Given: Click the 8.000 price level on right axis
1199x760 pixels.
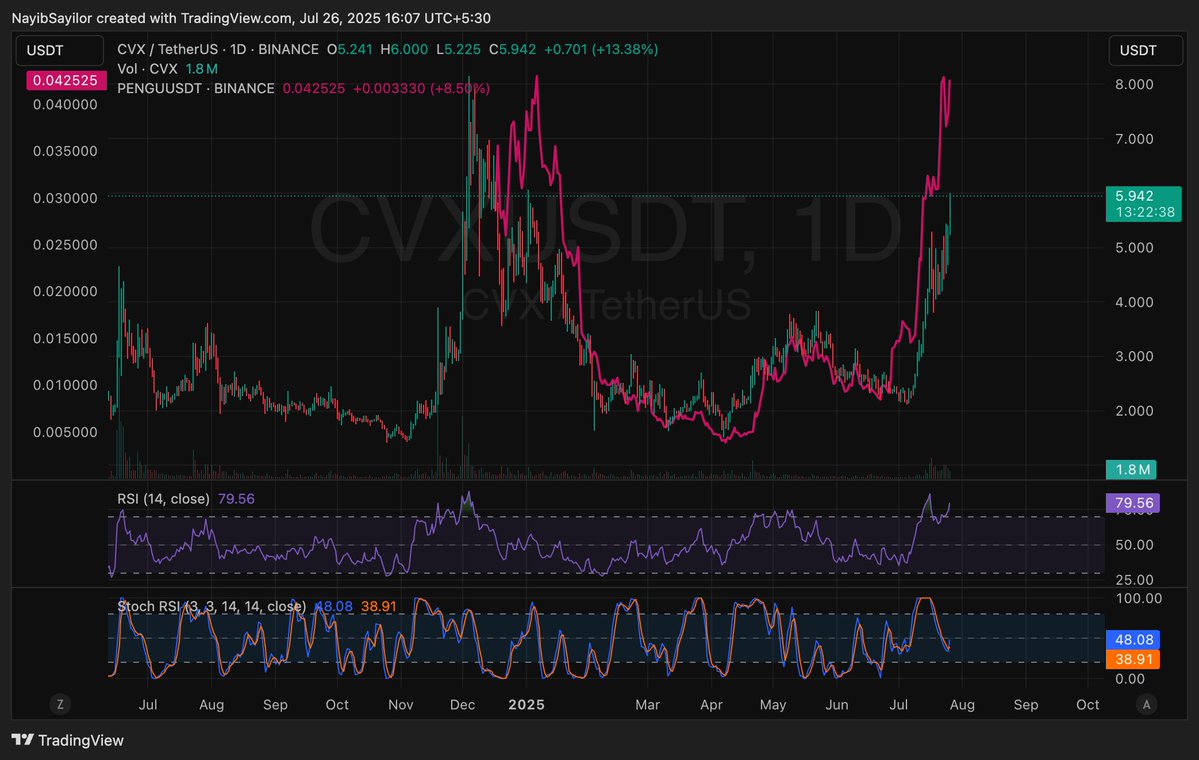Looking at the screenshot, I should coord(1134,84).
